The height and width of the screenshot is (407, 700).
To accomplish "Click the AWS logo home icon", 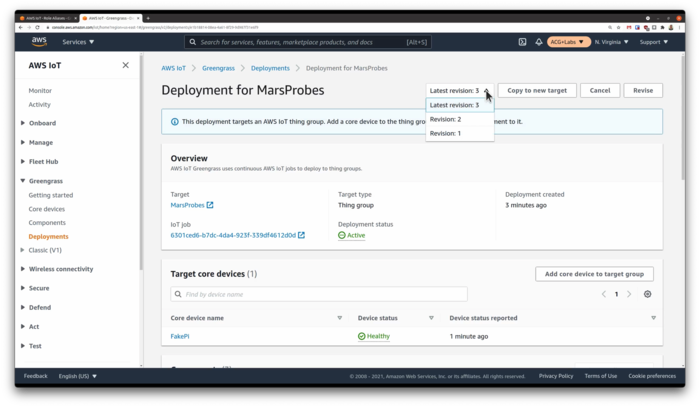I will (x=39, y=41).
